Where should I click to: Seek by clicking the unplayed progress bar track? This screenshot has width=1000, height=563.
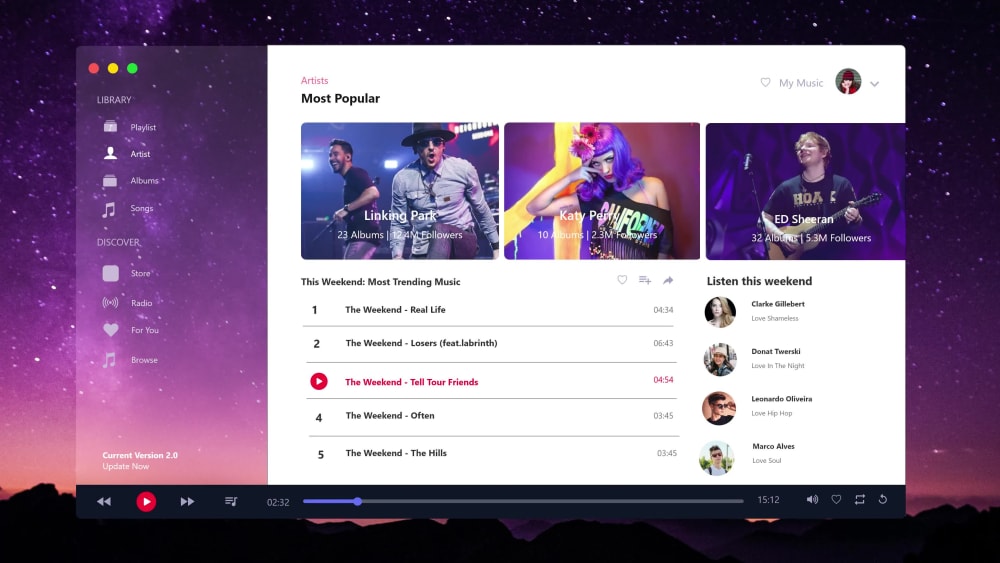point(552,501)
